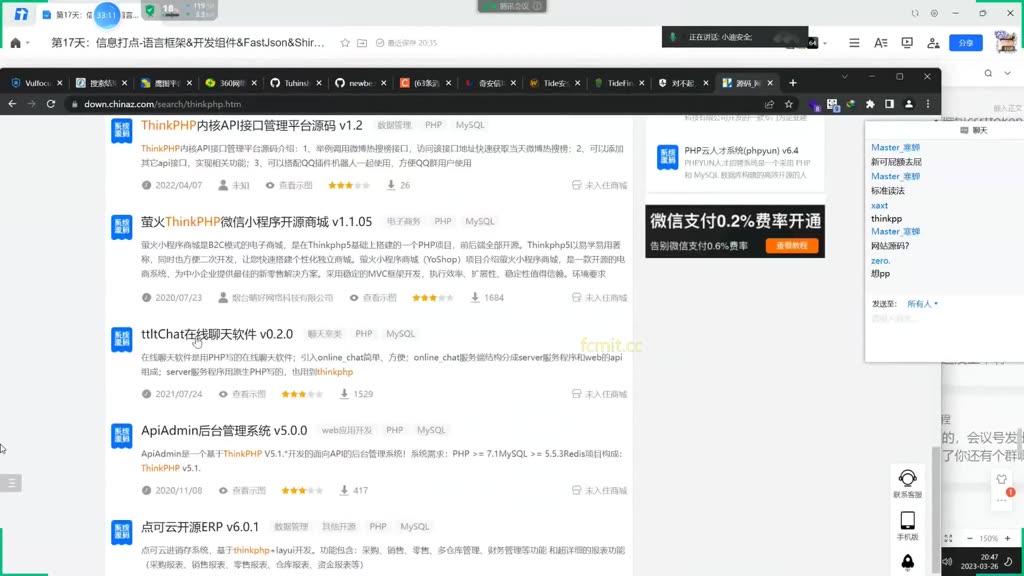Open ttltChat在线聊天软件 v0.2.0 link
Viewport: 1024px width, 576px height.
[x=217, y=334]
